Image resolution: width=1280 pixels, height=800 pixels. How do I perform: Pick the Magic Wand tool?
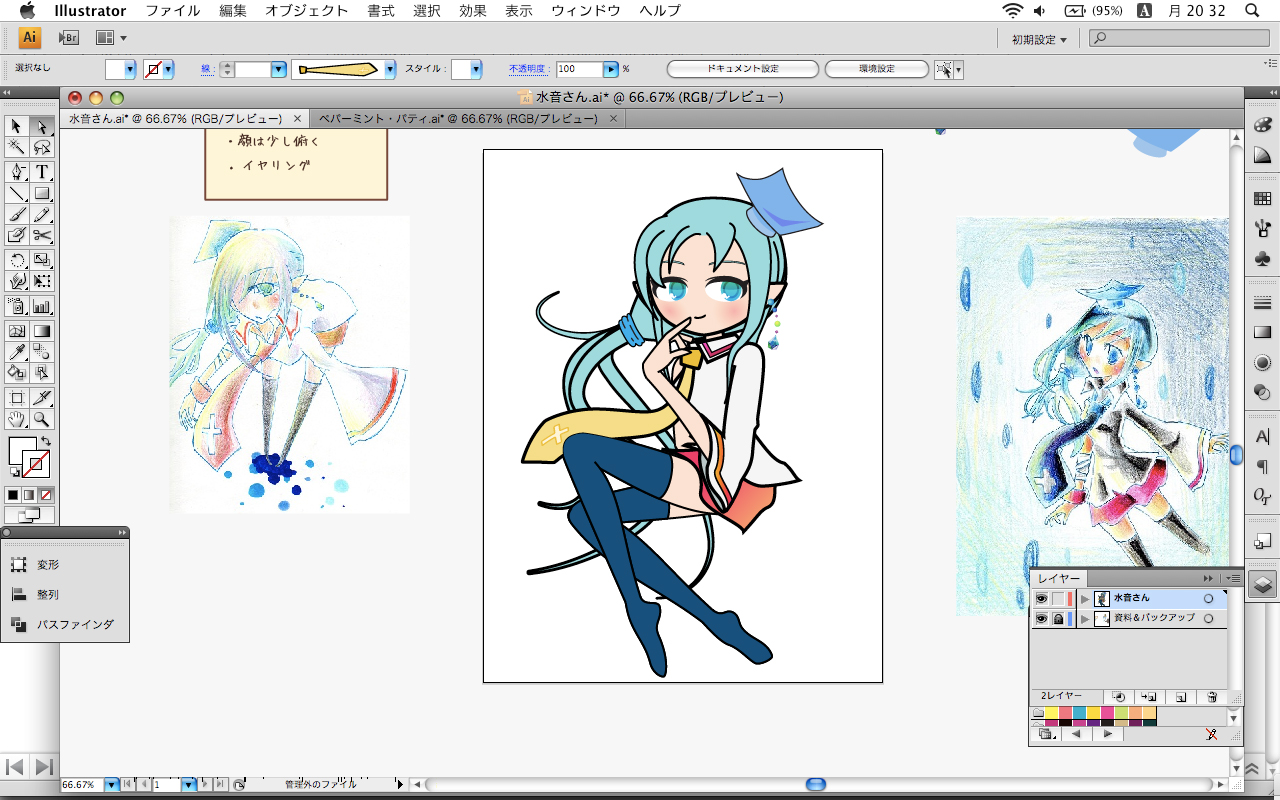17,147
